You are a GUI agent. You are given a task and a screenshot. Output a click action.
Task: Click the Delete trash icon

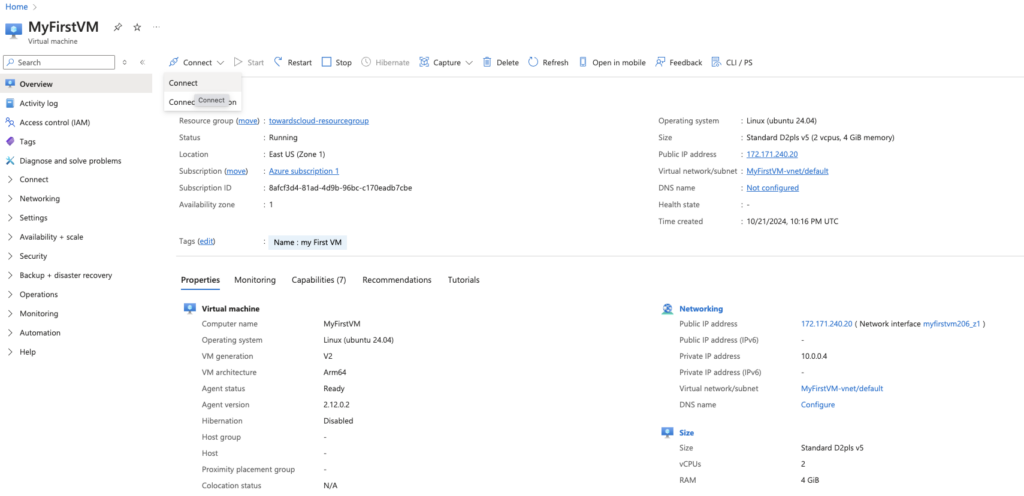coord(487,62)
